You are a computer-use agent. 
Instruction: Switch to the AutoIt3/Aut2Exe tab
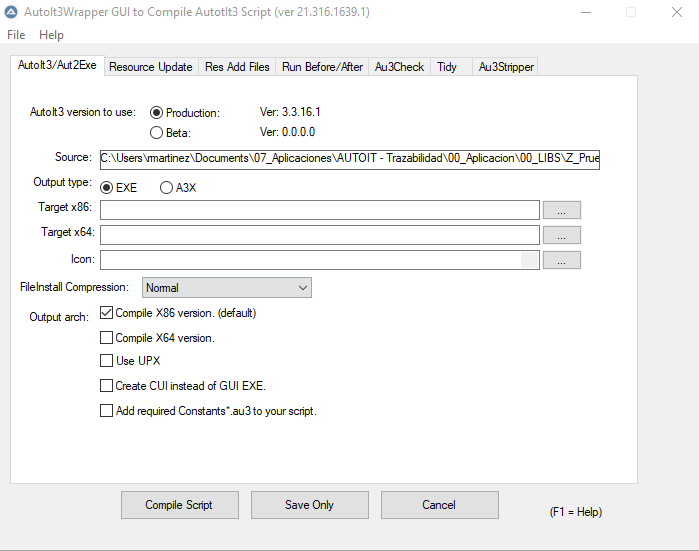[57, 65]
